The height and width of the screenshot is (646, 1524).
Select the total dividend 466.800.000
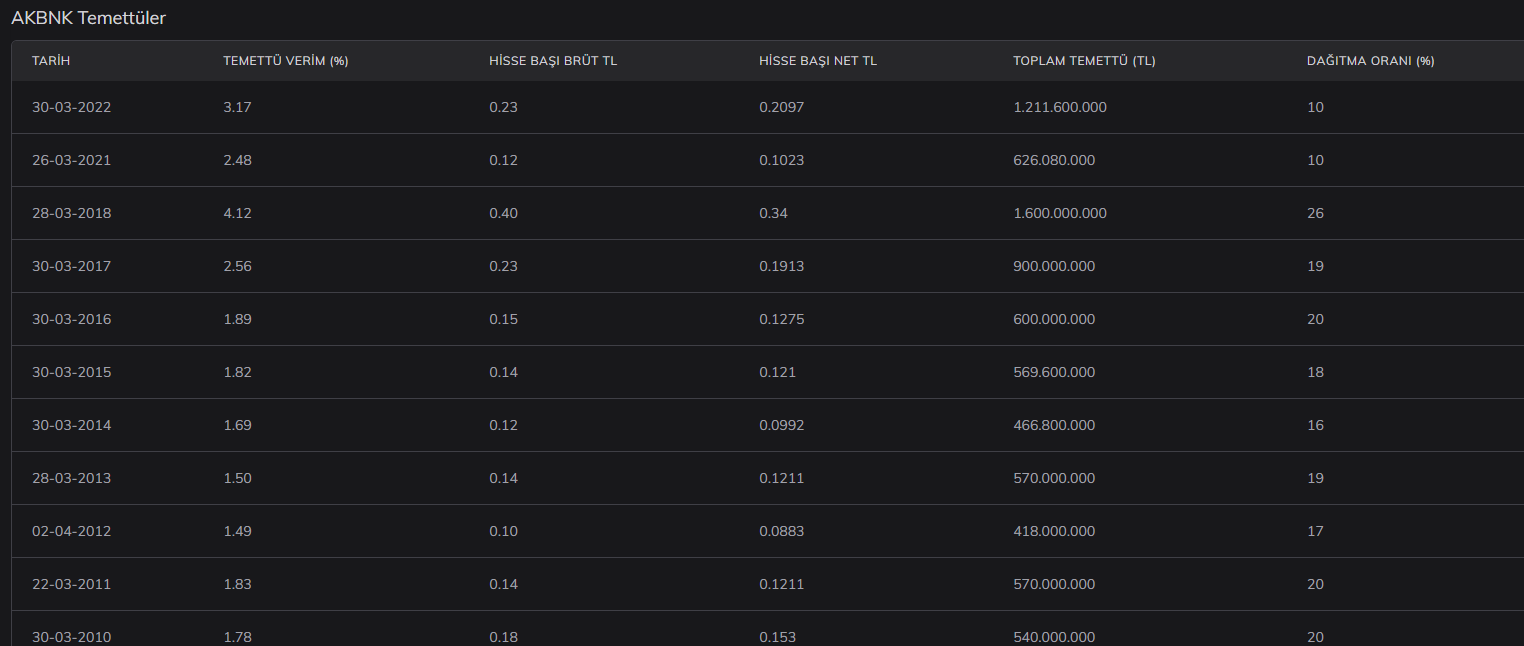click(1054, 425)
